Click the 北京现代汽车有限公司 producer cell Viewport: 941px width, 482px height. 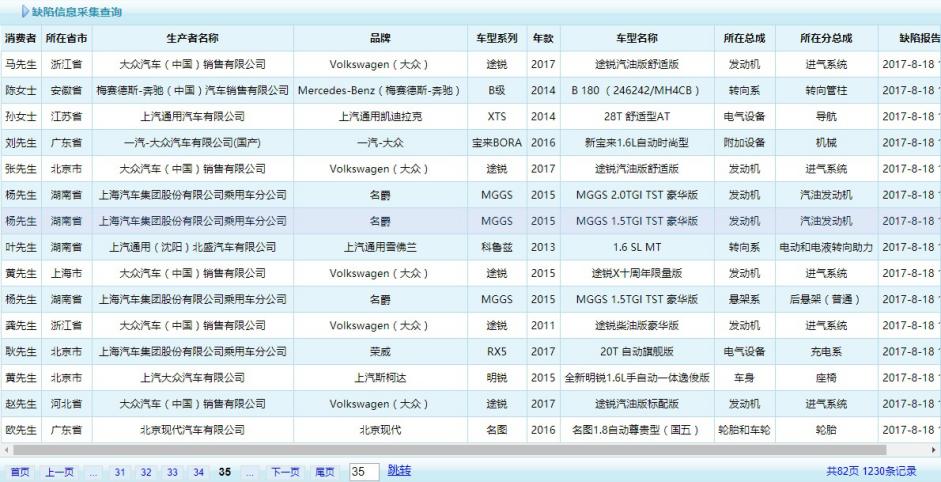pos(193,430)
